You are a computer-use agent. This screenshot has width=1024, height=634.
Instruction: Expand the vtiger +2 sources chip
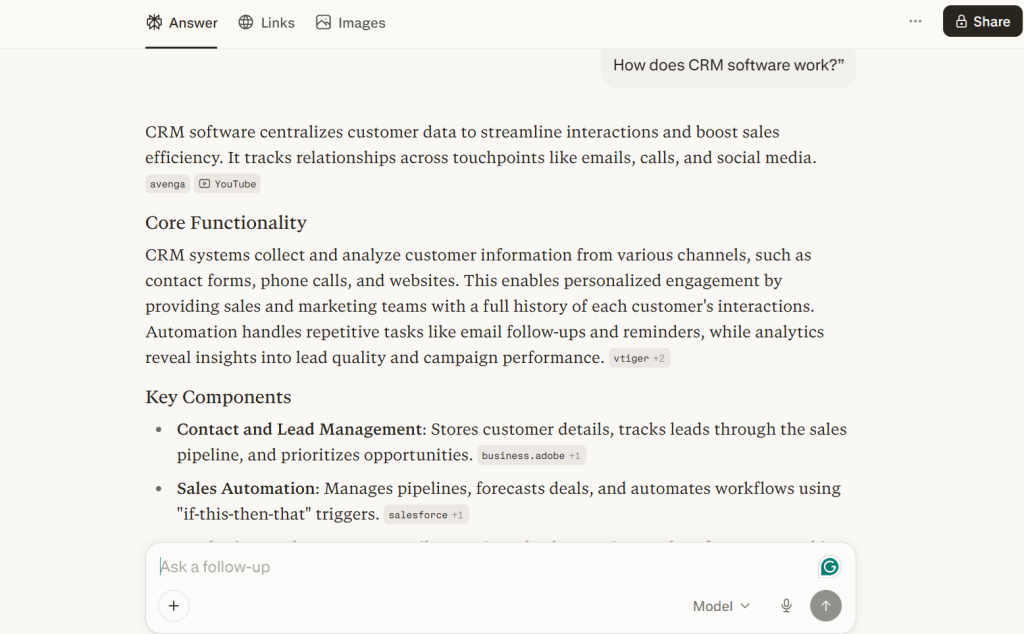coord(639,357)
